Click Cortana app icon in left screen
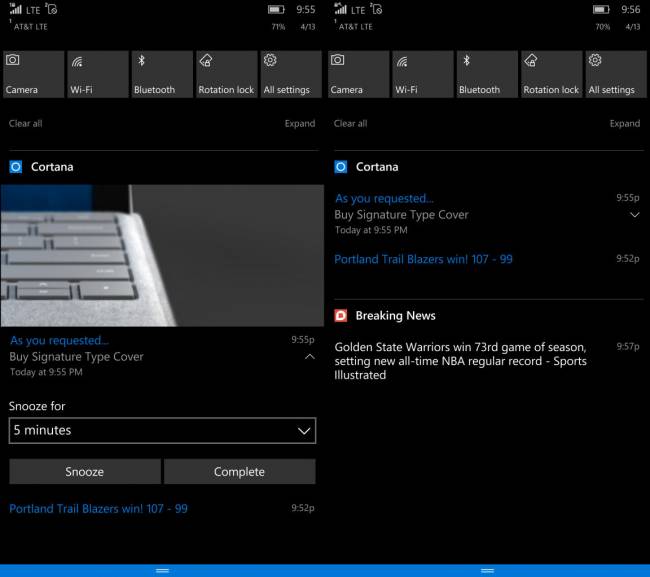 (x=16, y=167)
